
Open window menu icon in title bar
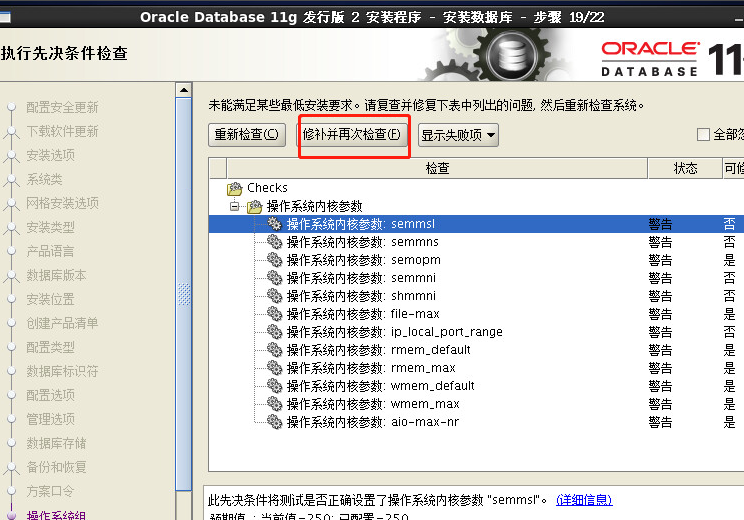[5, 18]
